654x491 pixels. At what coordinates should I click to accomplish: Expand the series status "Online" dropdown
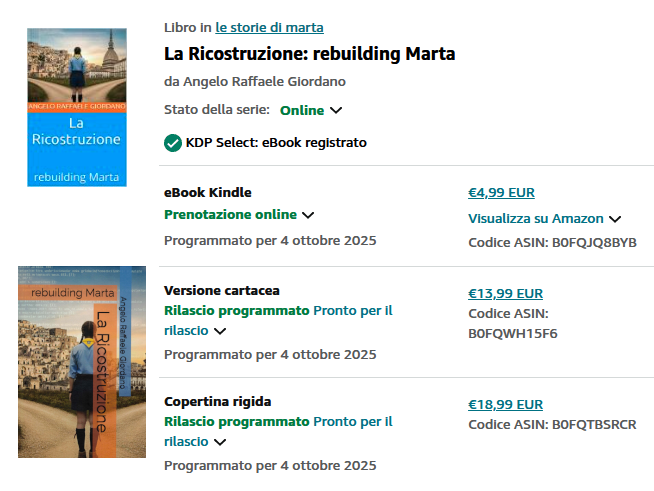(x=336, y=110)
